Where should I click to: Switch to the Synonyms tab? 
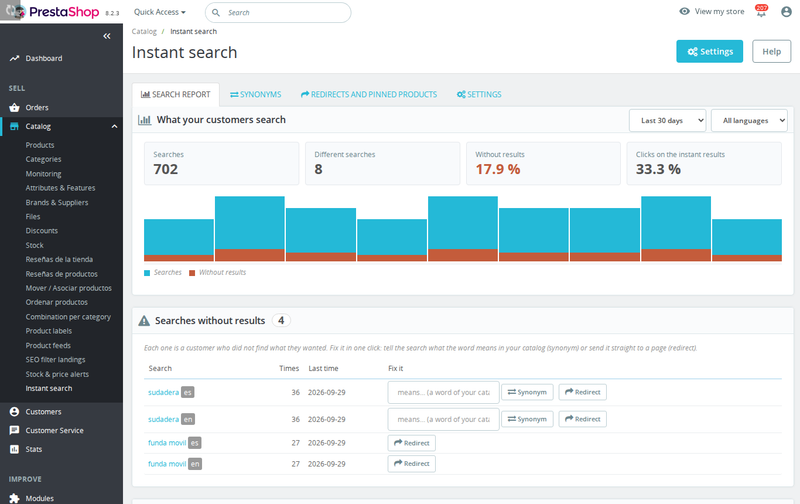pyautogui.click(x=256, y=94)
